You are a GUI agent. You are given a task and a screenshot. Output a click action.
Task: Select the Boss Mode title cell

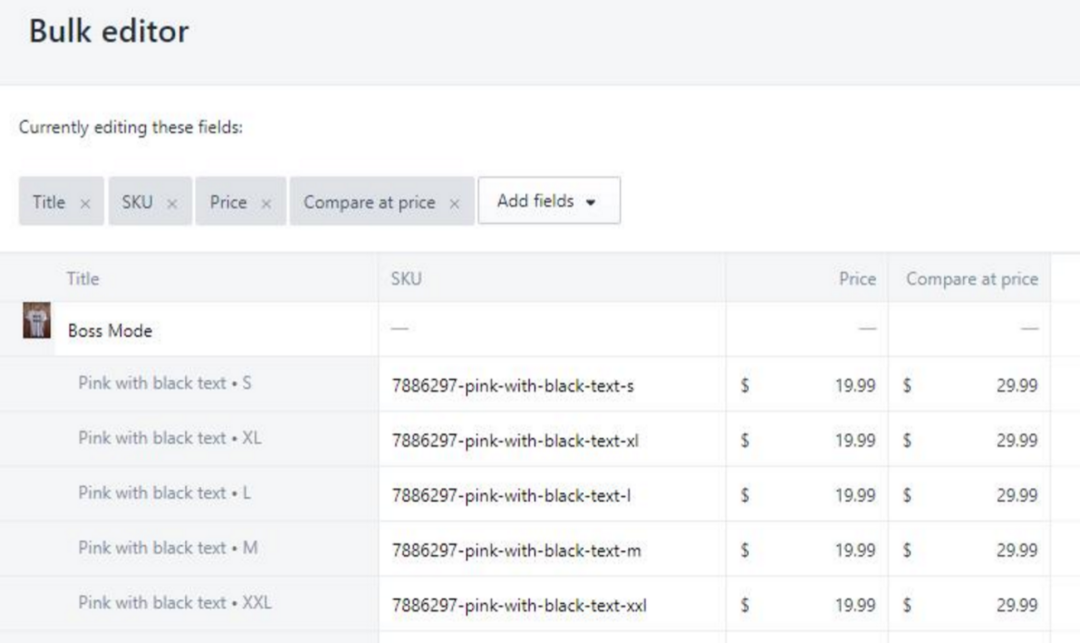216,330
